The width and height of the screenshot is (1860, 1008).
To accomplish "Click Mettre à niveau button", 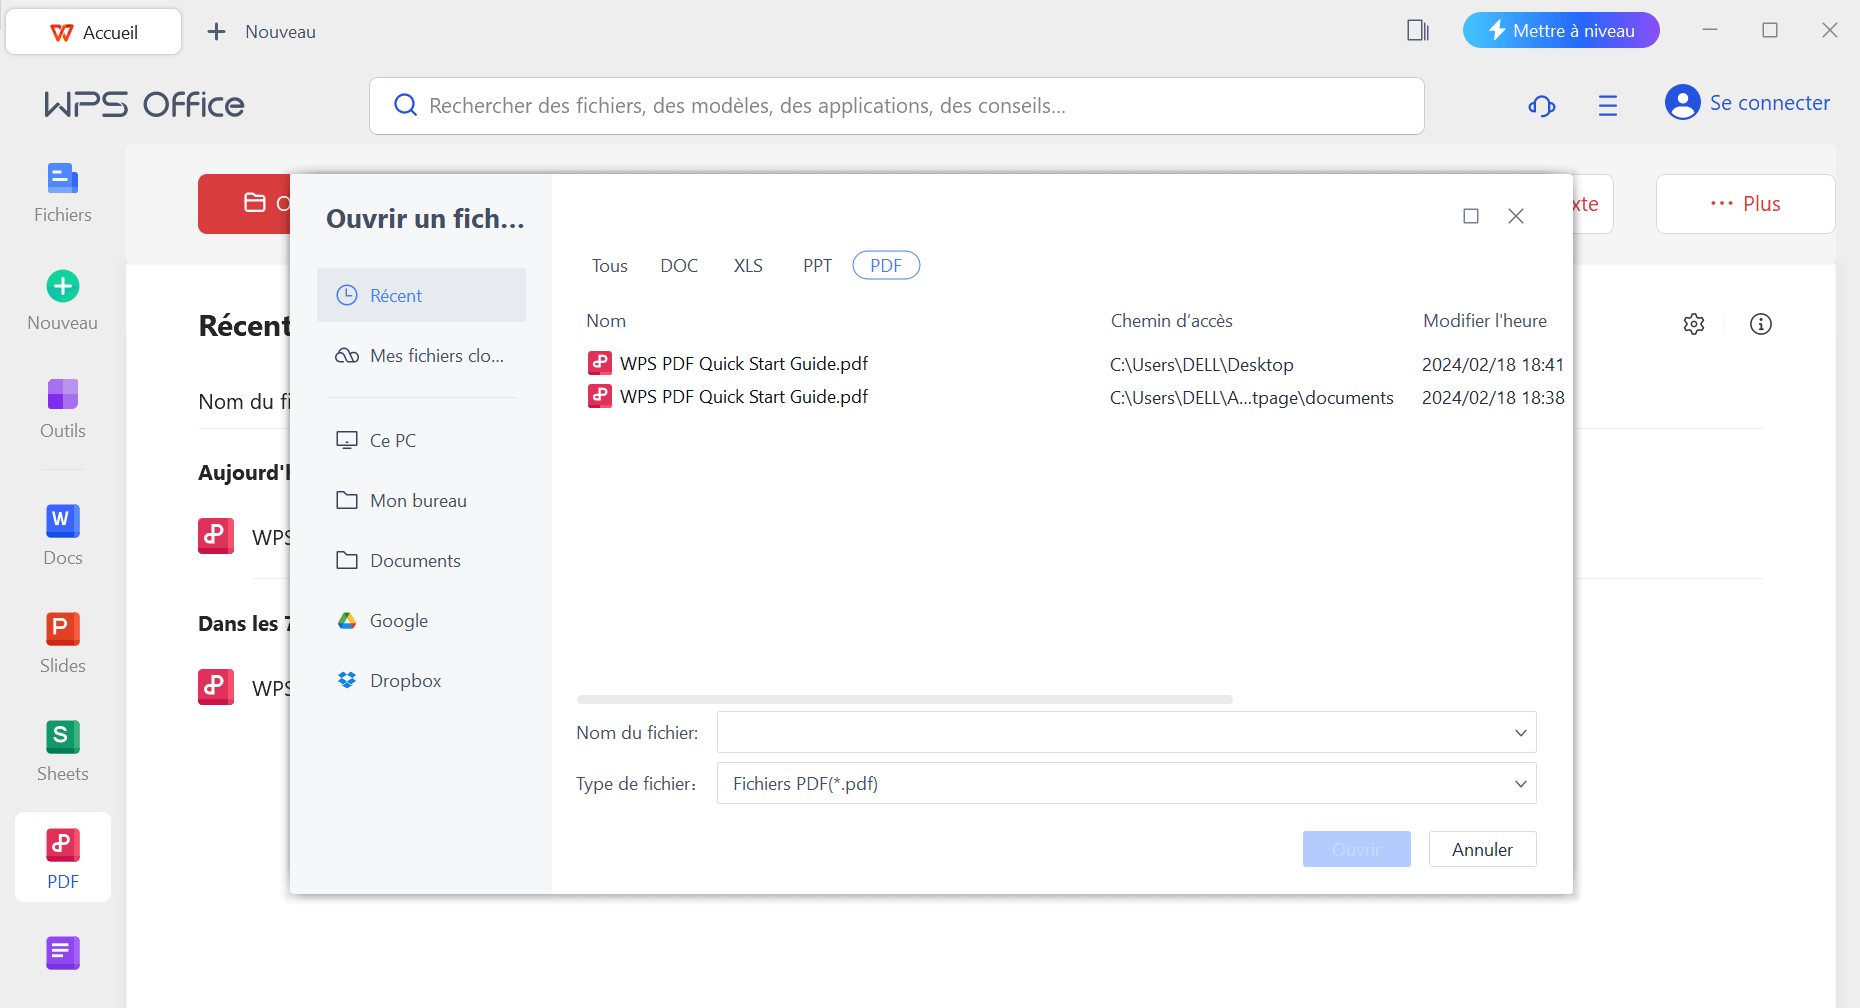I will tap(1561, 30).
